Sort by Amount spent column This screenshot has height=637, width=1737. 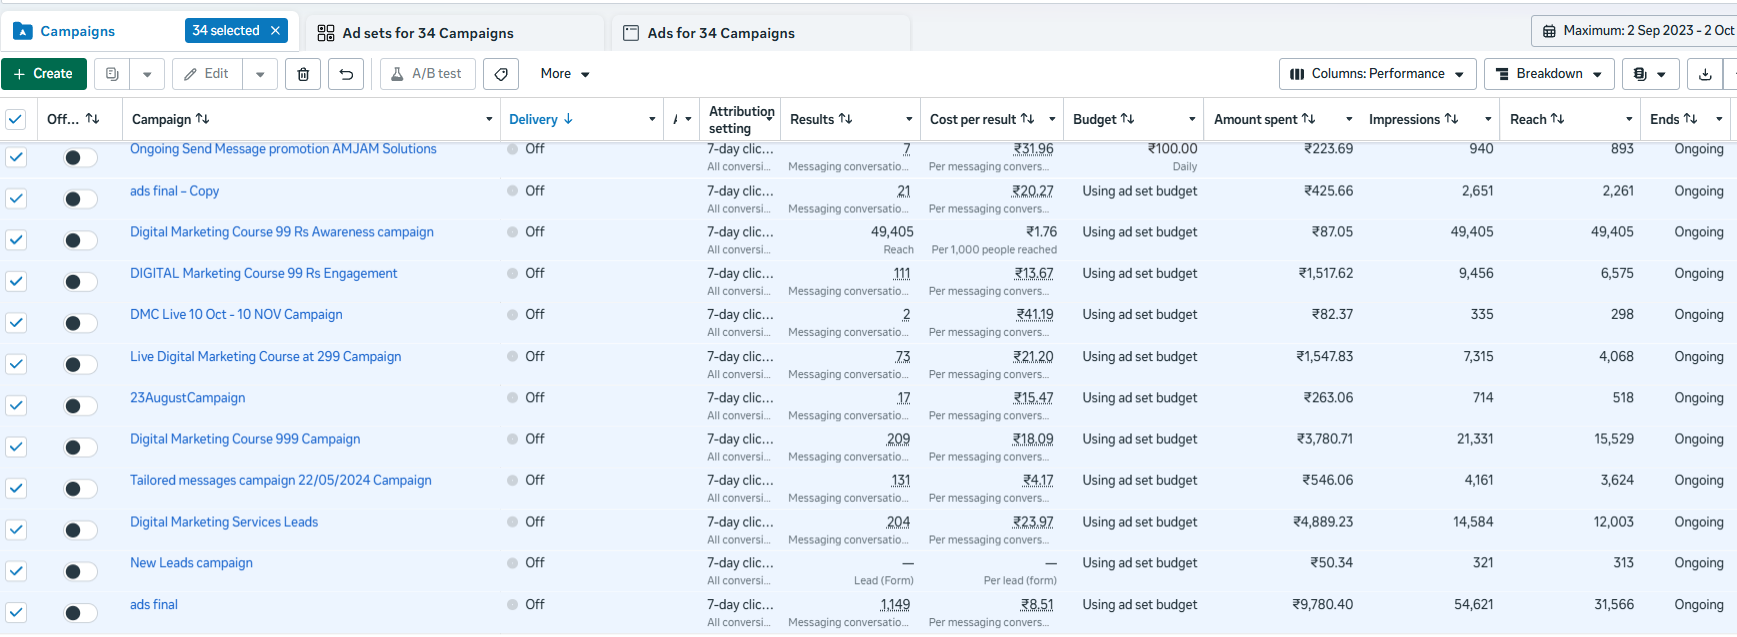coord(1264,119)
